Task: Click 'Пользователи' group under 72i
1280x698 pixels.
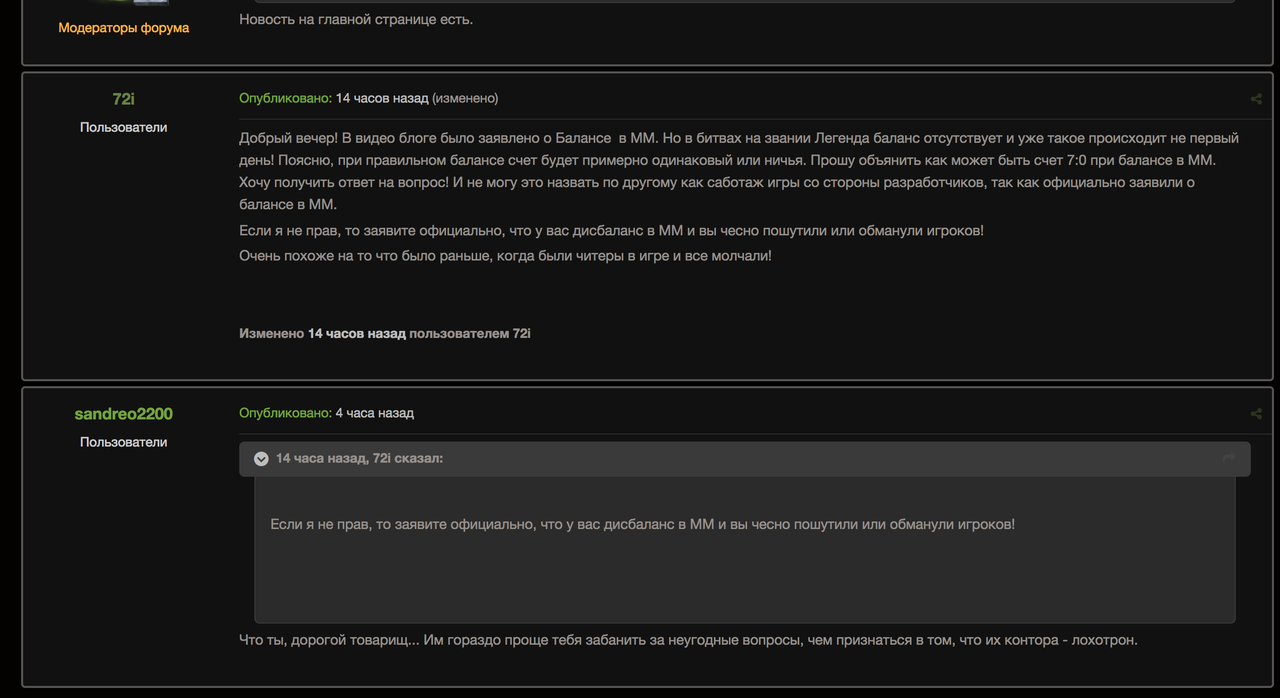Action: pyautogui.click(x=123, y=127)
